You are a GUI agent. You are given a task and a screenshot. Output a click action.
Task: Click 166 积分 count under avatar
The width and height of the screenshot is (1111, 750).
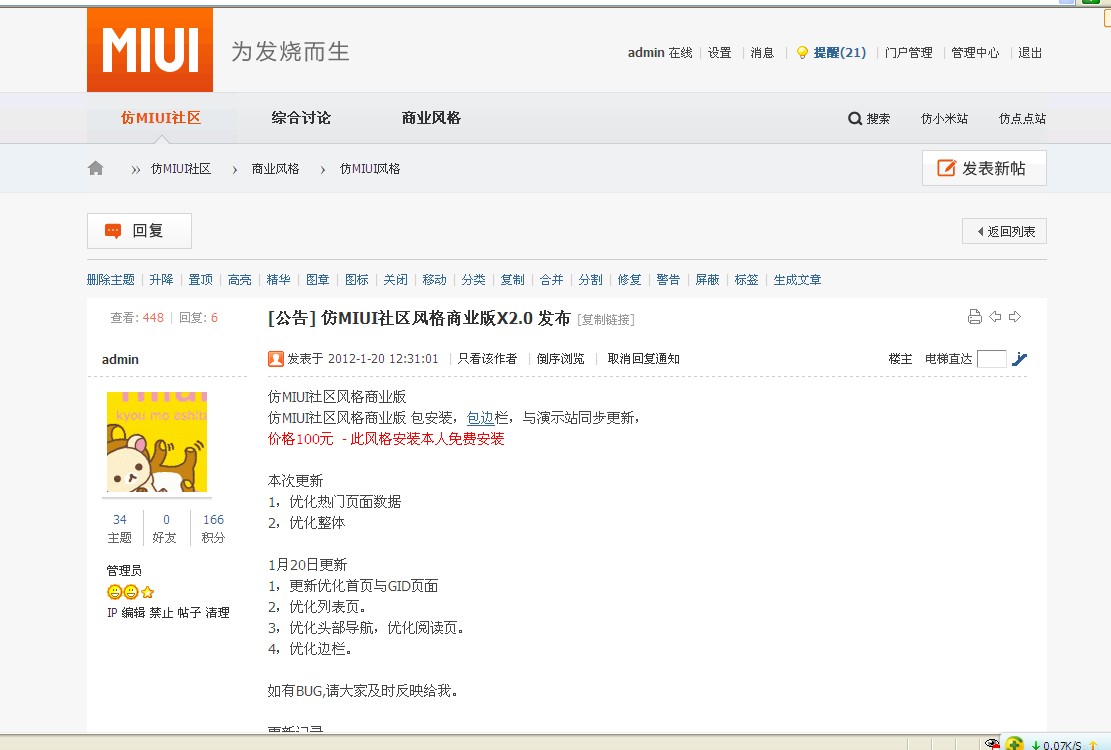coord(213,528)
